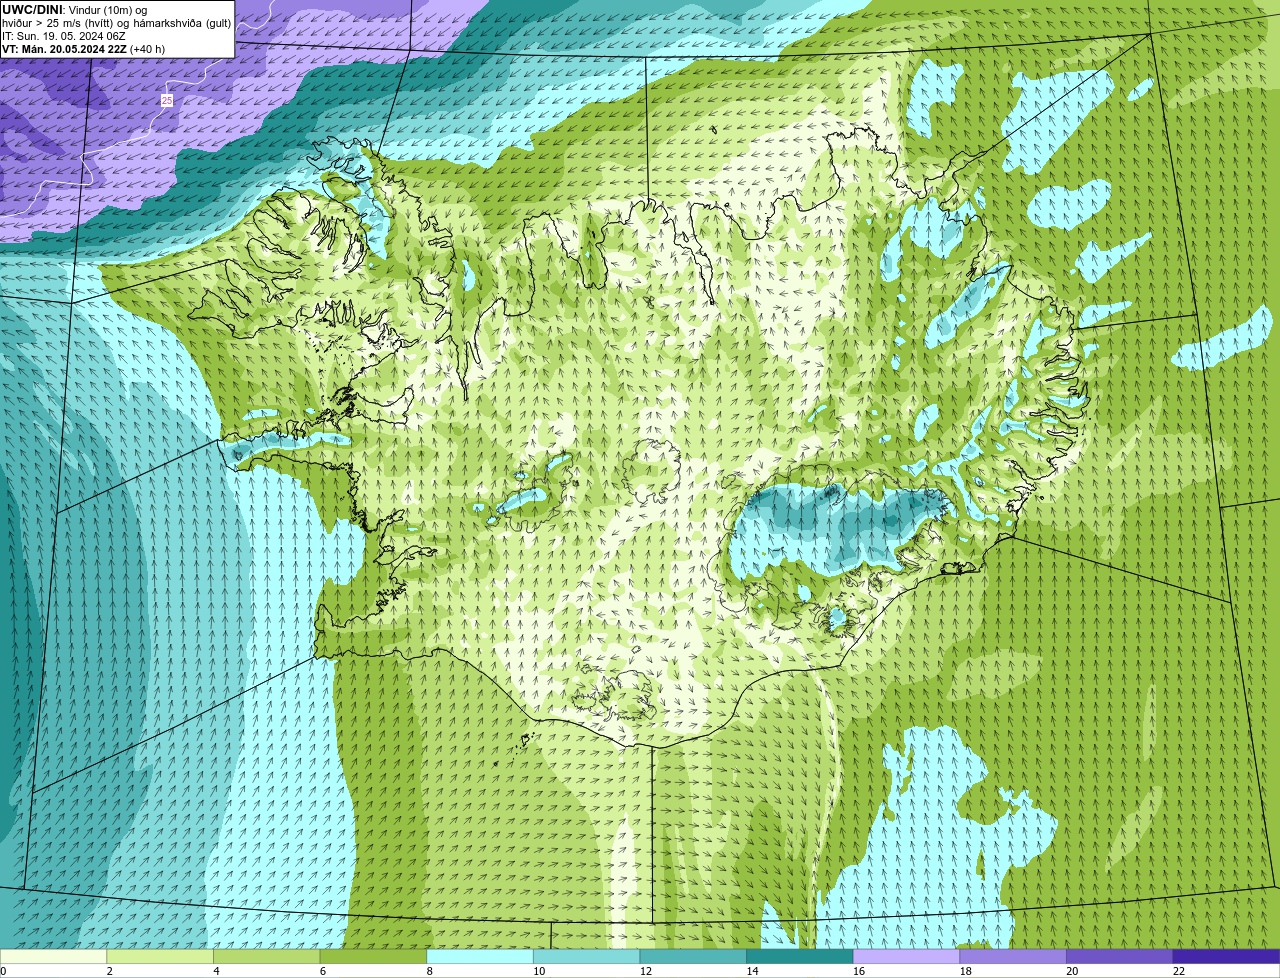Click the cream 0–2 m/s legend swatch
1280x978 pixels.
[53, 956]
